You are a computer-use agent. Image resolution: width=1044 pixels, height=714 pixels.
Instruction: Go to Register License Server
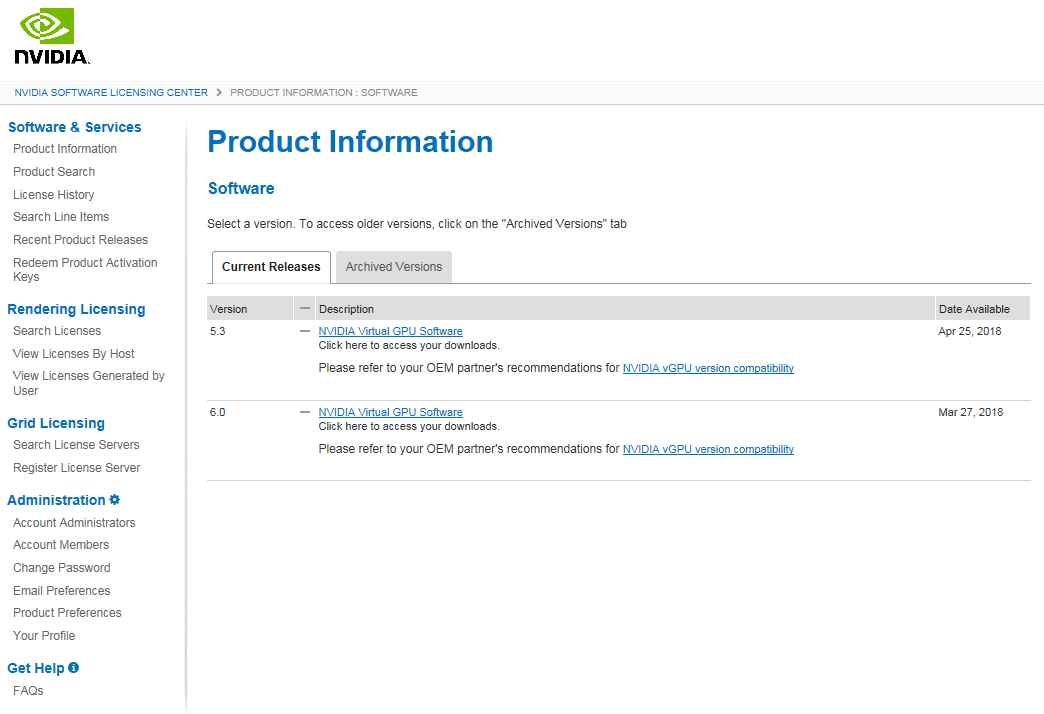tap(77, 468)
